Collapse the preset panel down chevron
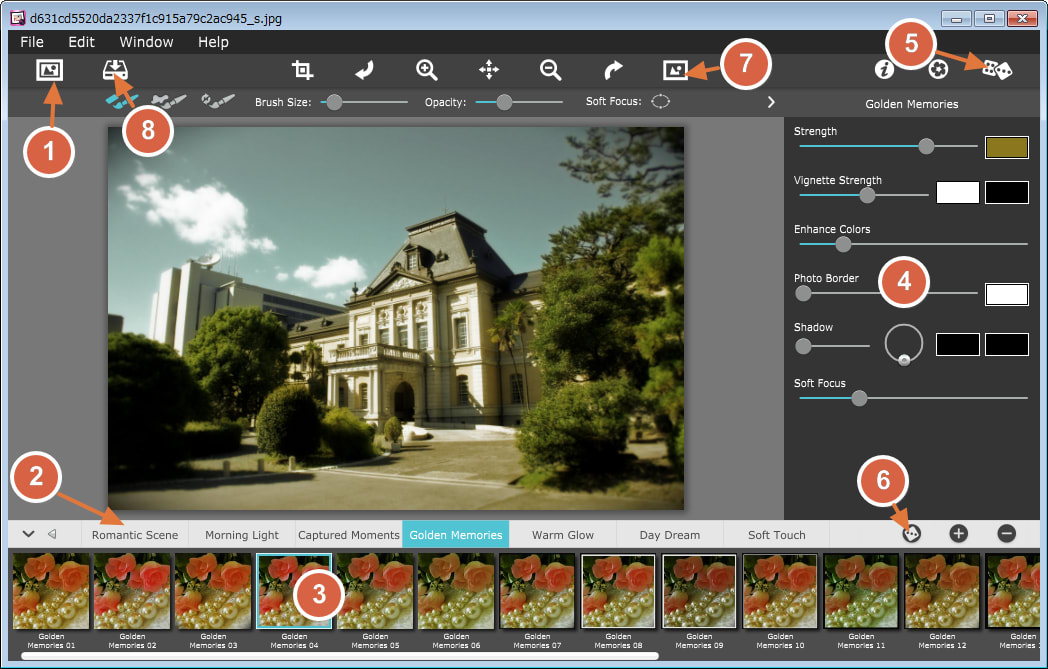 (28, 534)
